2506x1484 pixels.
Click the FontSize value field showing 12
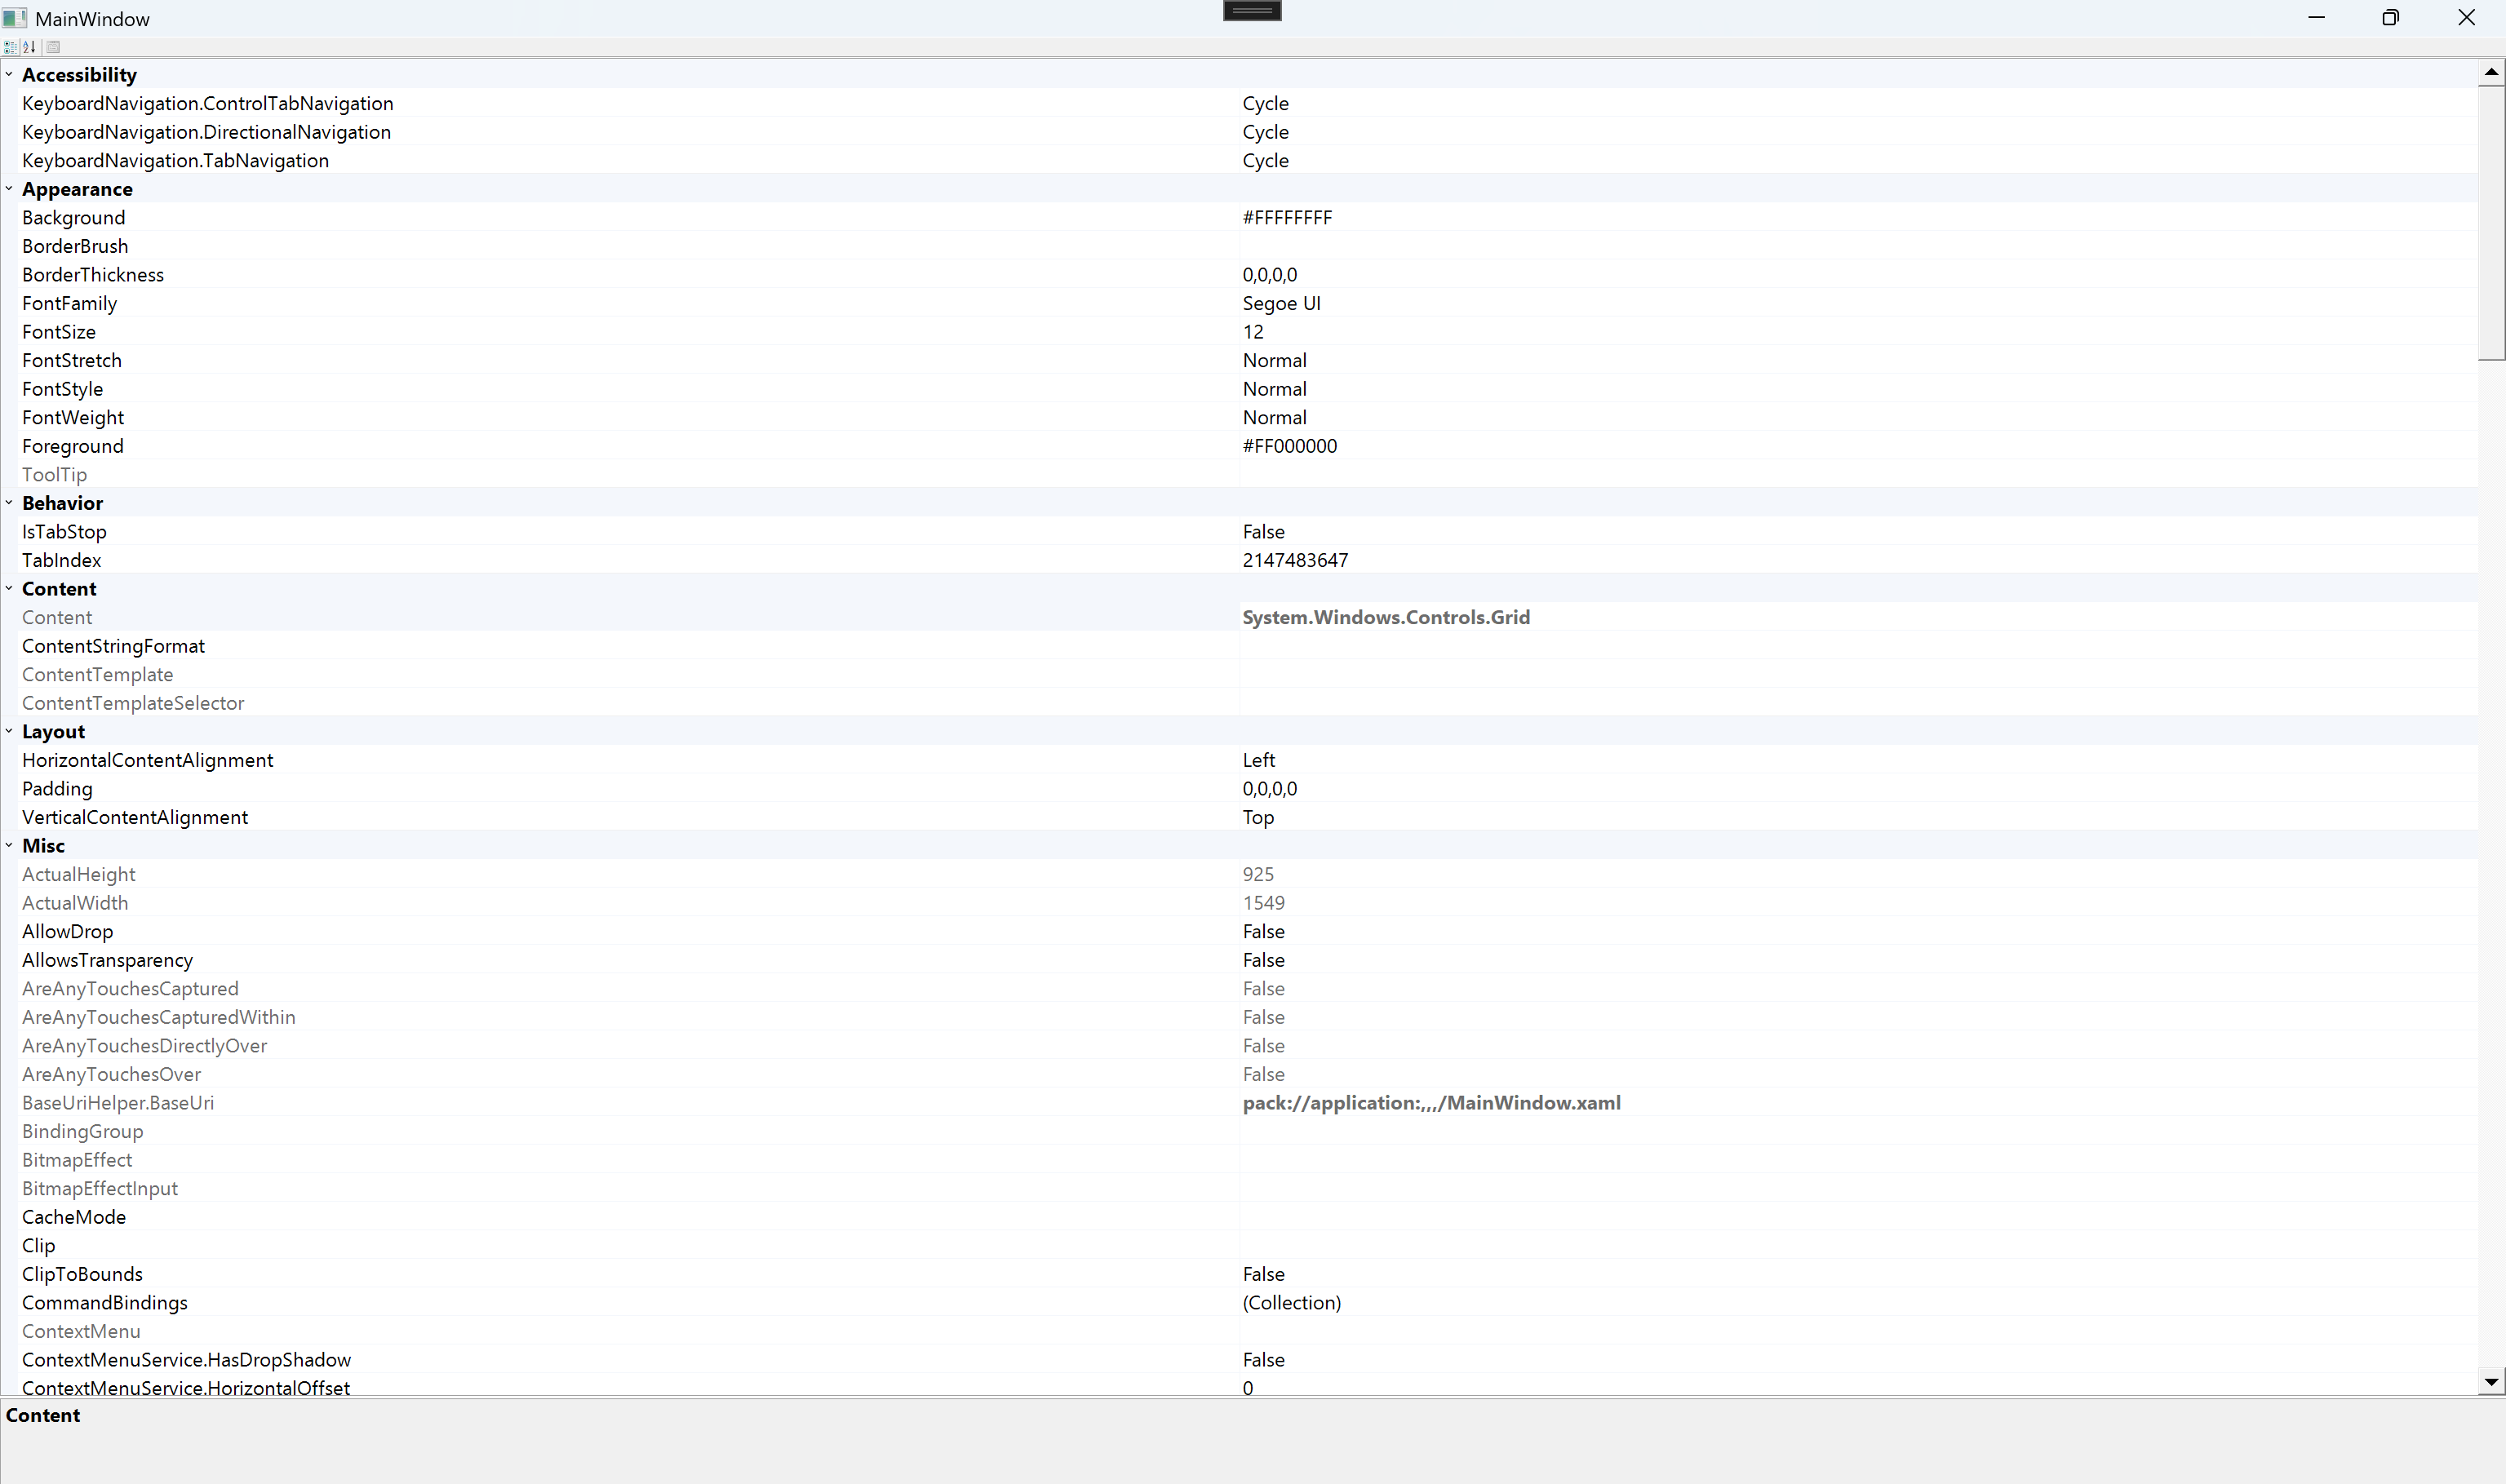coord(1253,332)
